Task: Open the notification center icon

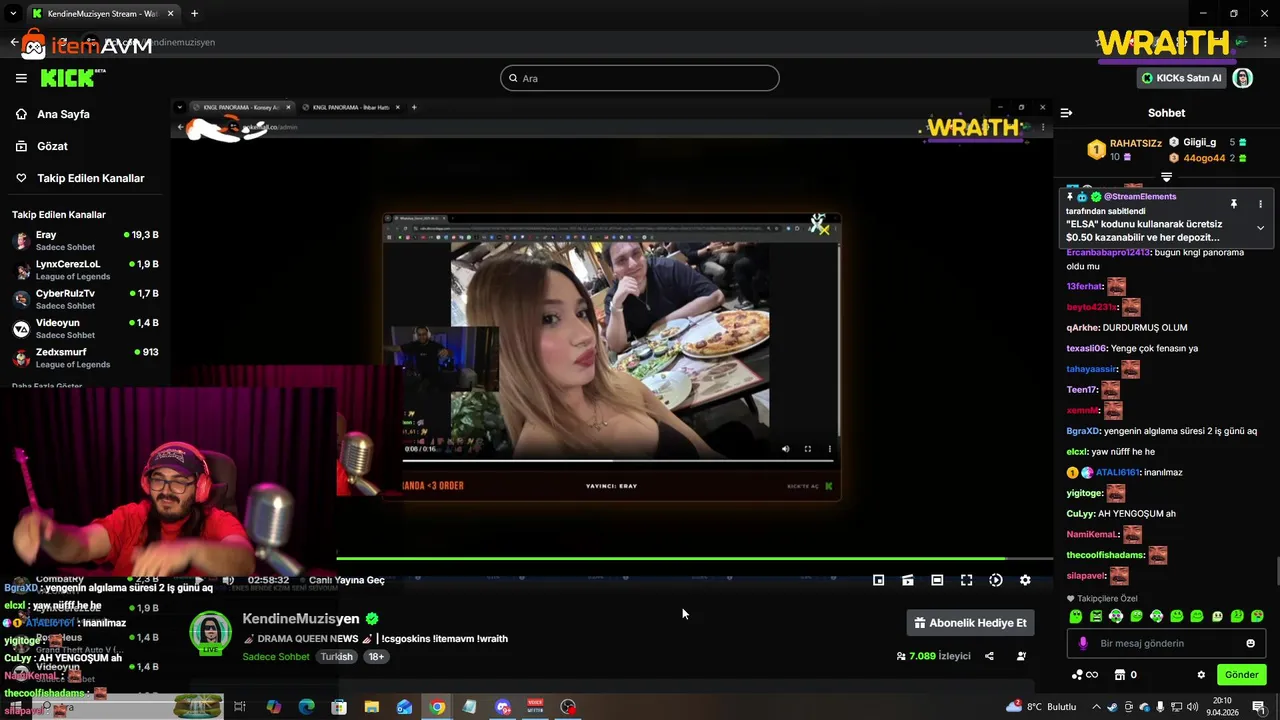Action: tap(1259, 707)
